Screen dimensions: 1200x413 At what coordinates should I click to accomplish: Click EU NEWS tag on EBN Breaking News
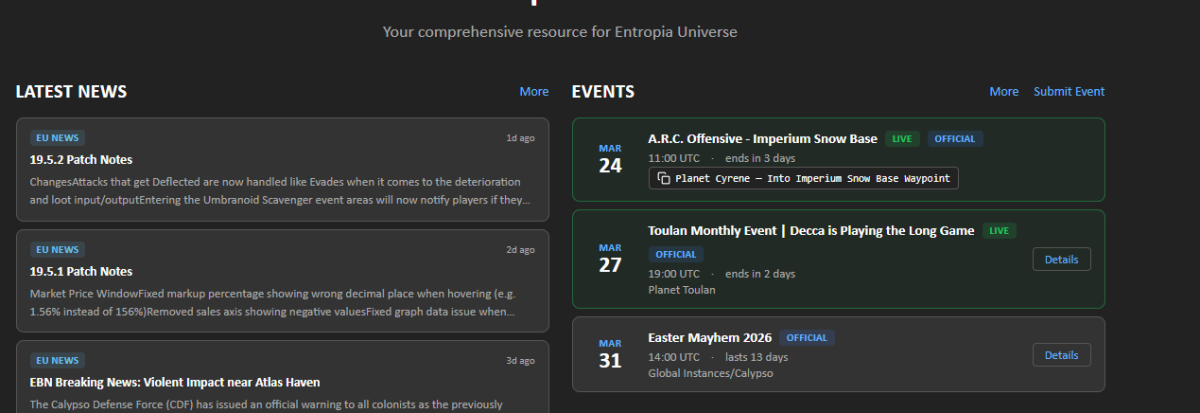[x=57, y=360]
